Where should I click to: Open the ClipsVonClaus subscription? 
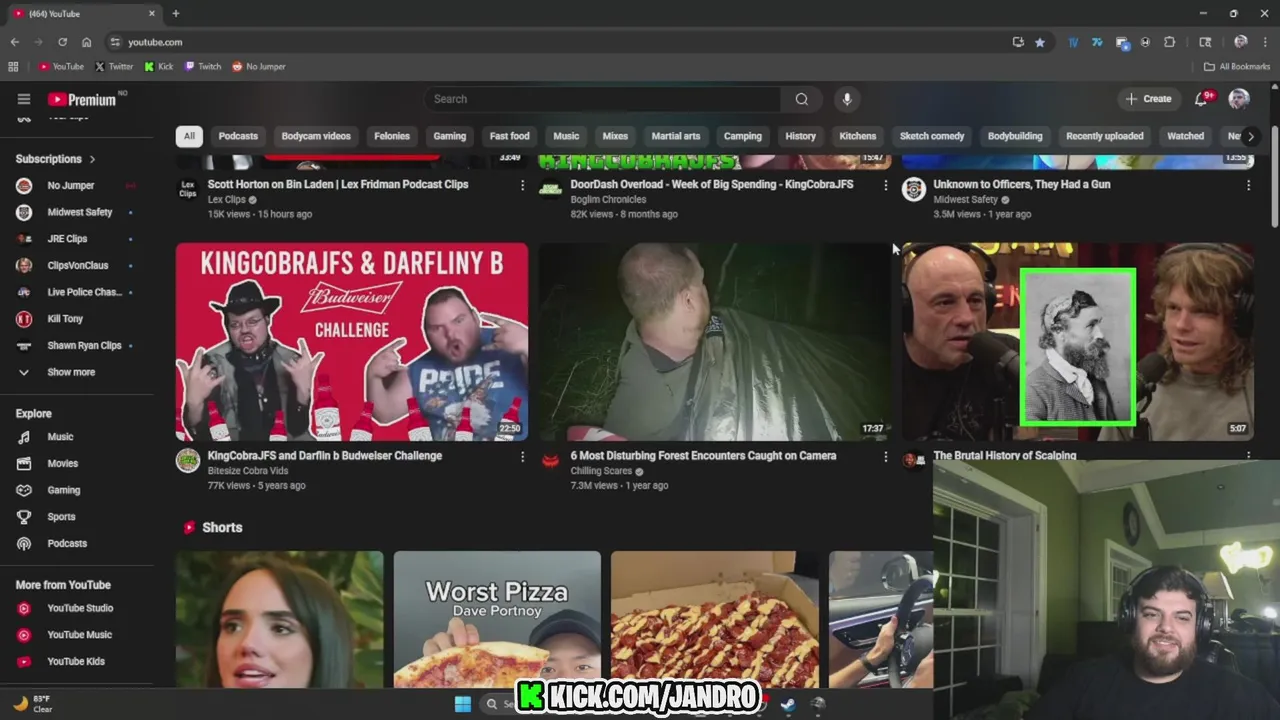(x=77, y=265)
